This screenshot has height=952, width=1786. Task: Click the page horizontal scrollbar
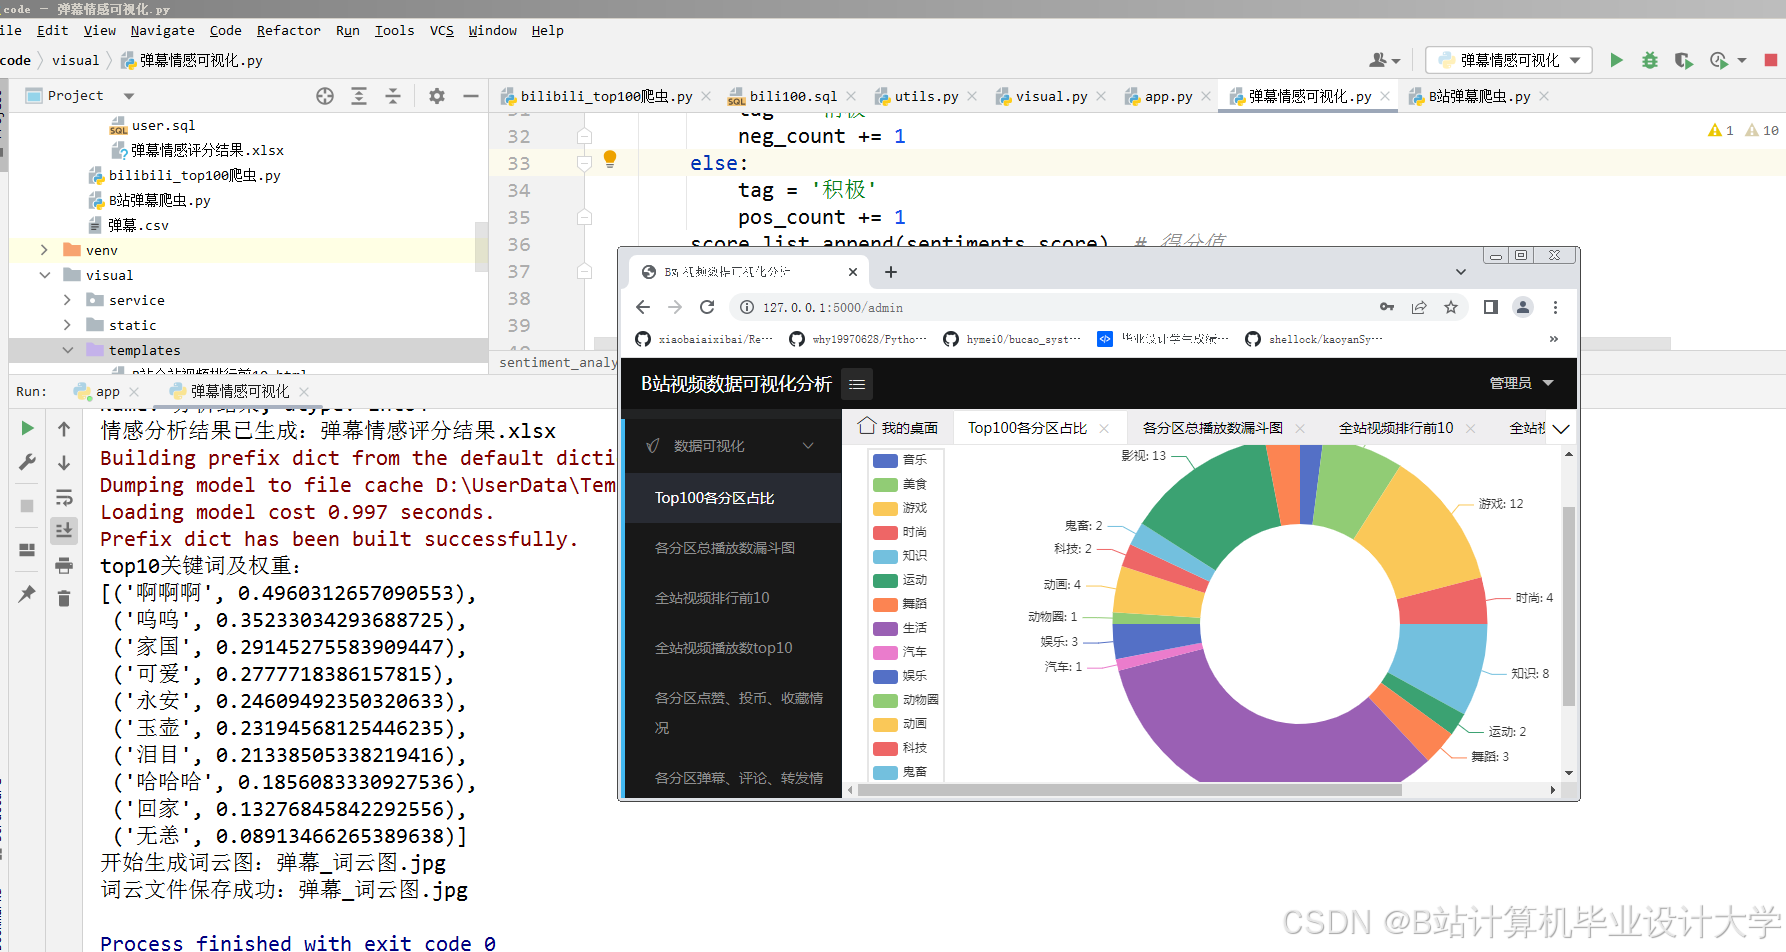[x=1130, y=790]
